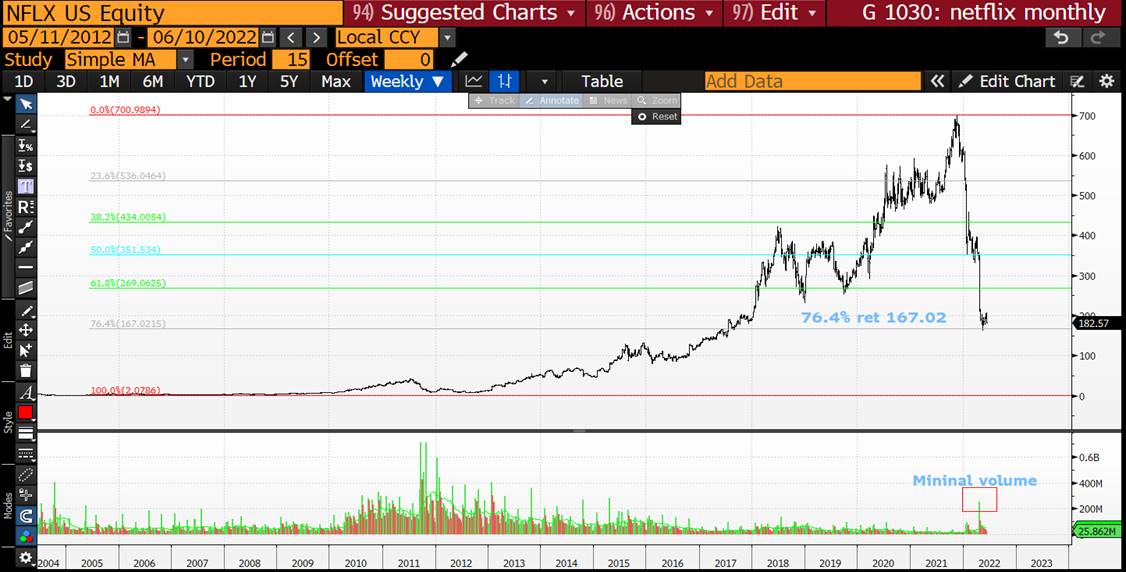Image resolution: width=1126 pixels, height=572 pixels.
Task: Toggle the RGB color circles mode
Action: pos(26,536)
